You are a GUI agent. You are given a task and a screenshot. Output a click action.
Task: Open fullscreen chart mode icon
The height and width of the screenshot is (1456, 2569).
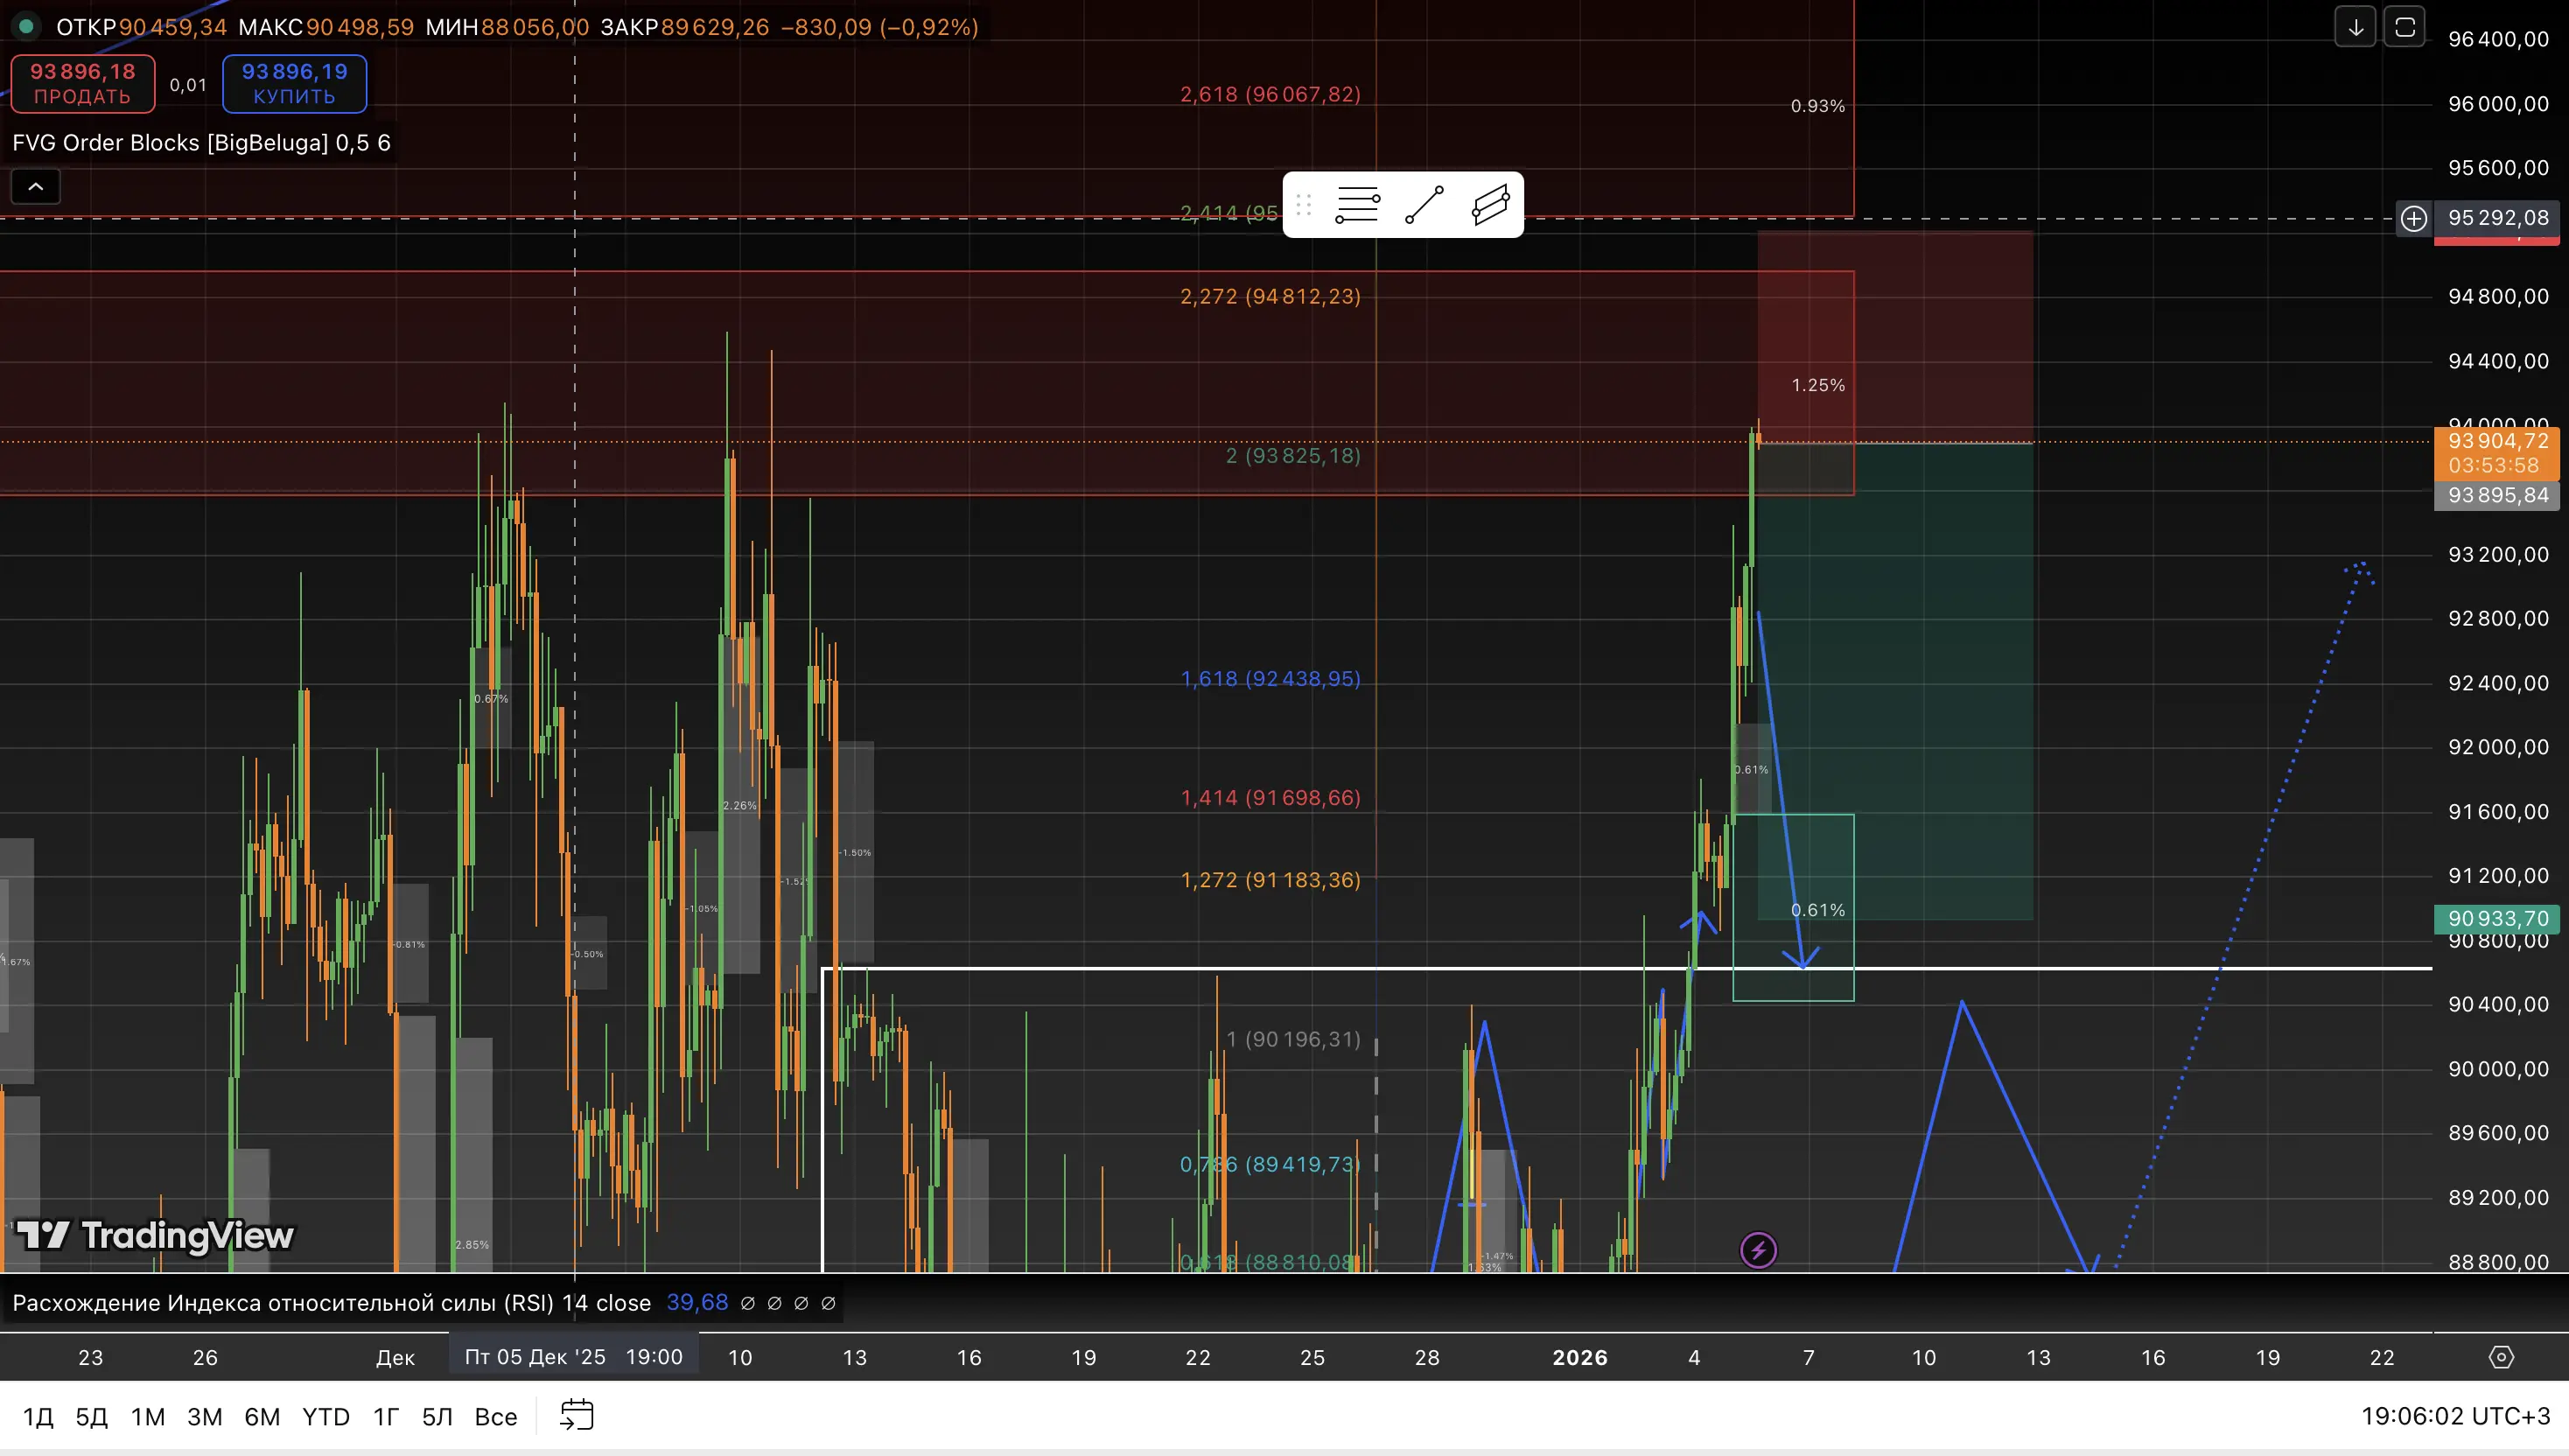coord(2405,27)
